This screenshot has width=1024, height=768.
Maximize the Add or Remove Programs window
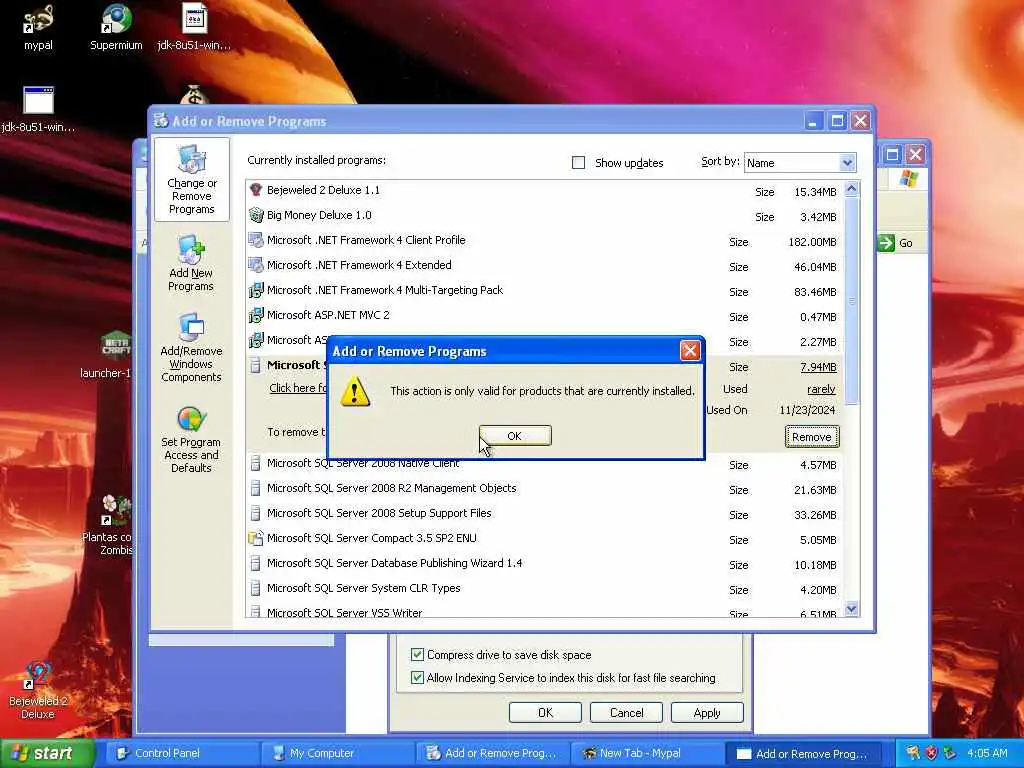pos(837,121)
